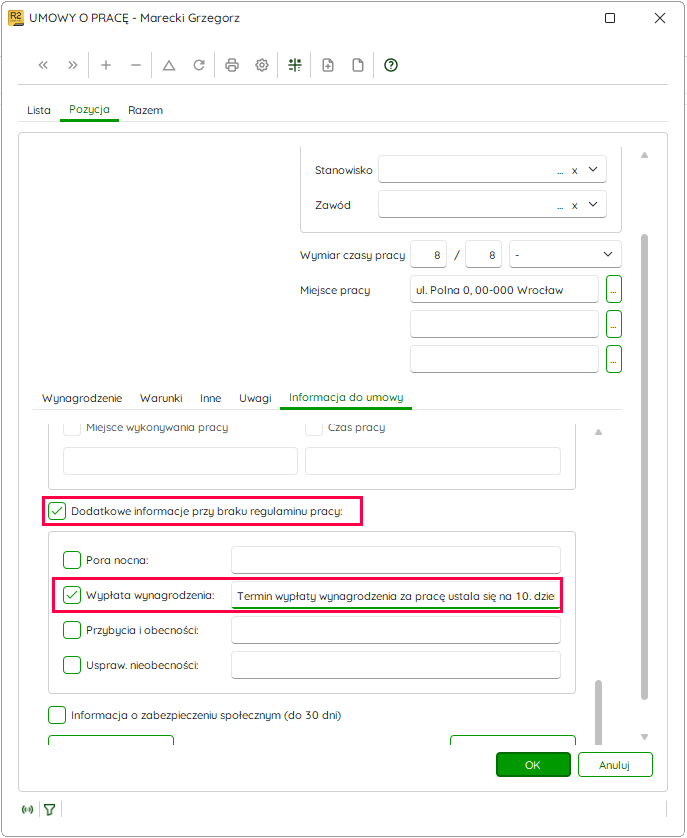
Task: Maximize the Umowy o pracę window
Action: (x=610, y=18)
